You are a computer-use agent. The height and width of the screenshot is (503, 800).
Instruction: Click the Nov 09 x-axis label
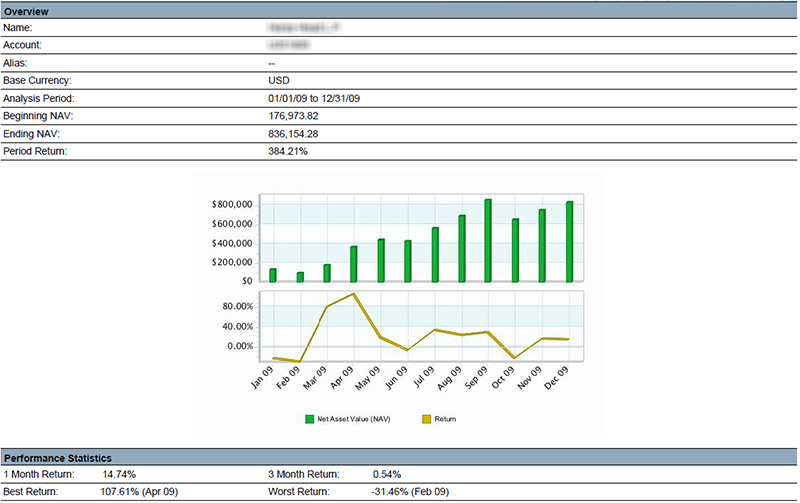(x=530, y=378)
